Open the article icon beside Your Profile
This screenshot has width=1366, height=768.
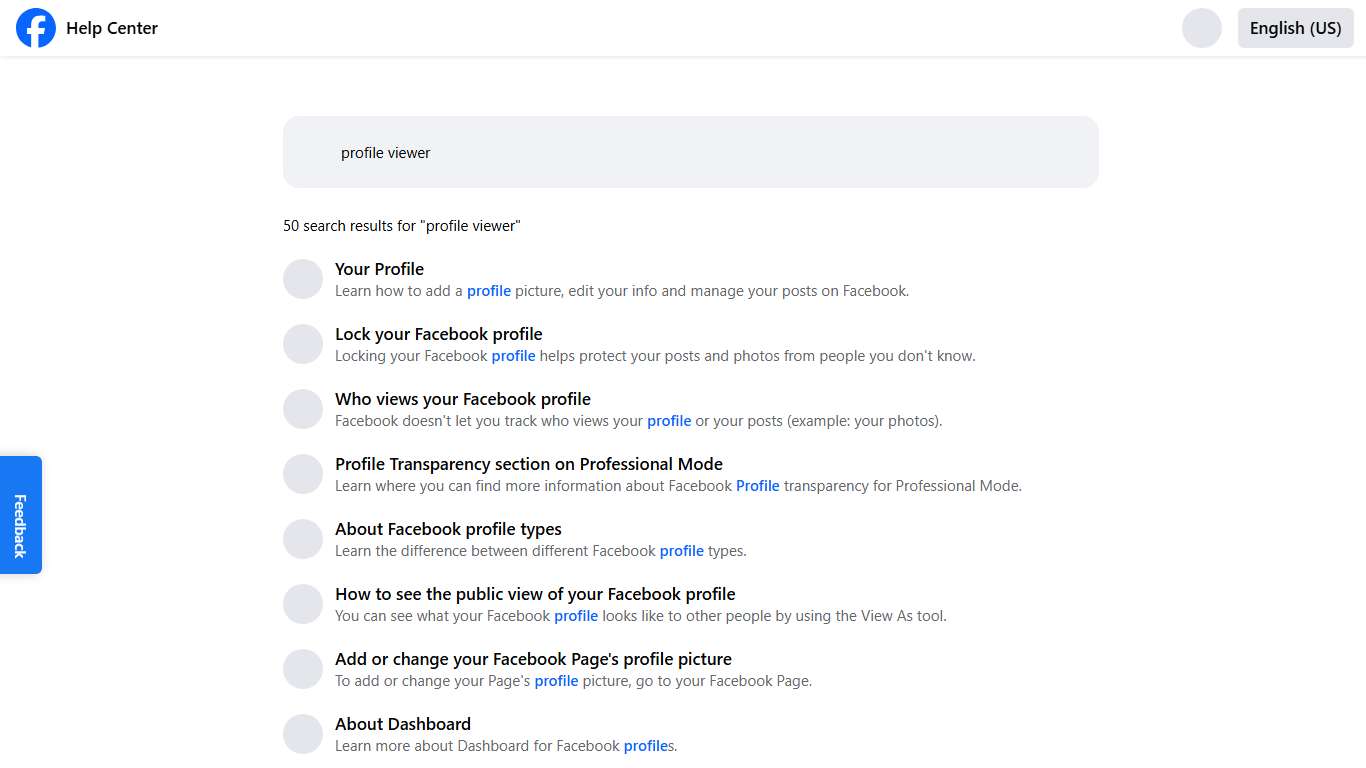click(x=303, y=279)
